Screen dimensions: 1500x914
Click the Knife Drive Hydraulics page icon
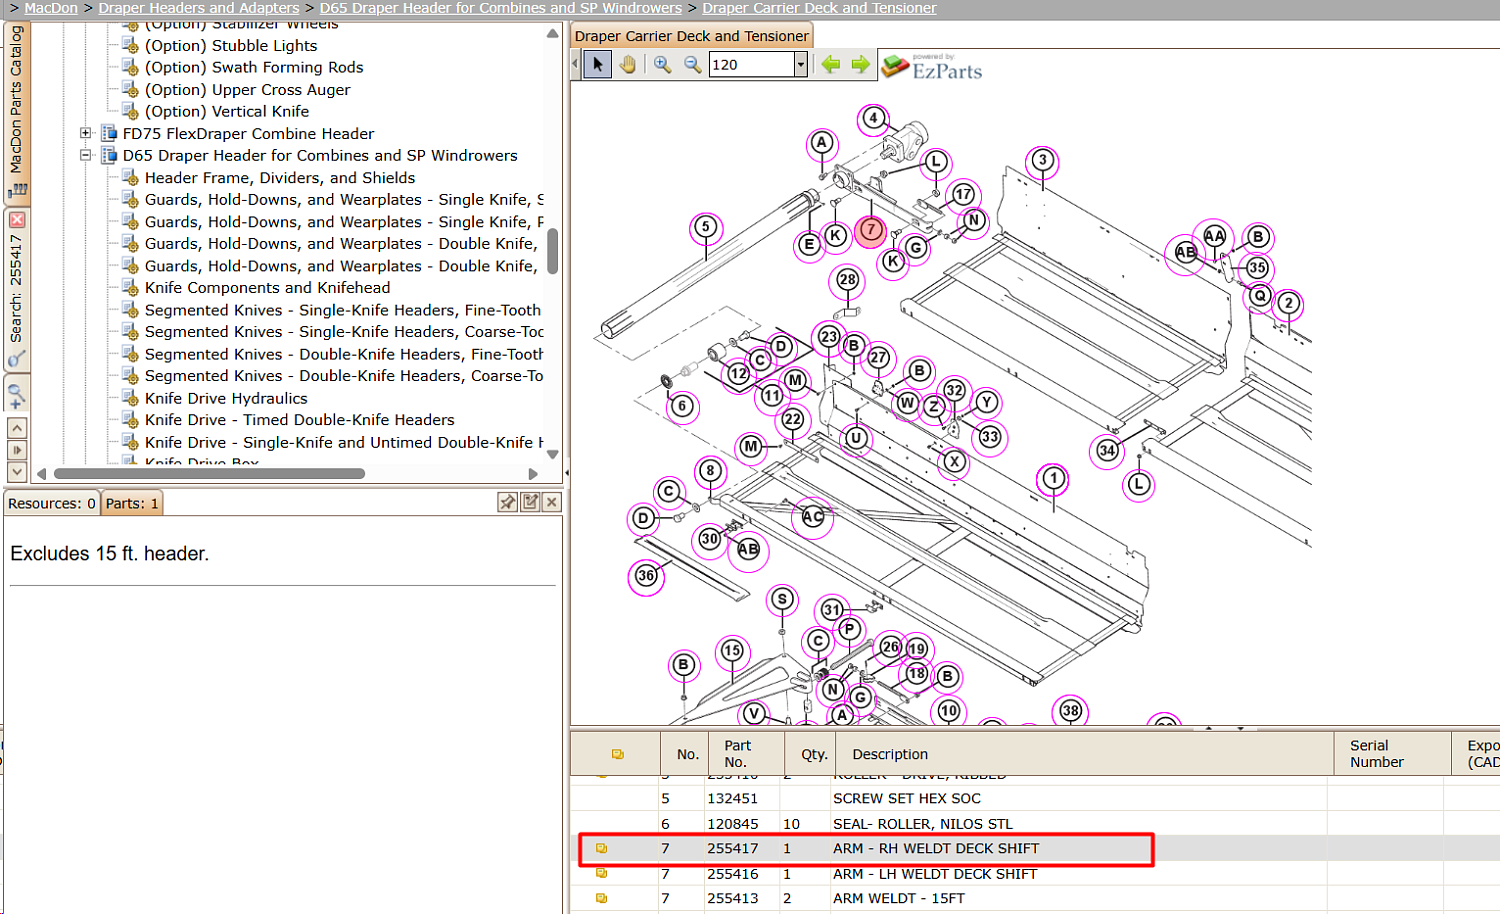click(130, 398)
